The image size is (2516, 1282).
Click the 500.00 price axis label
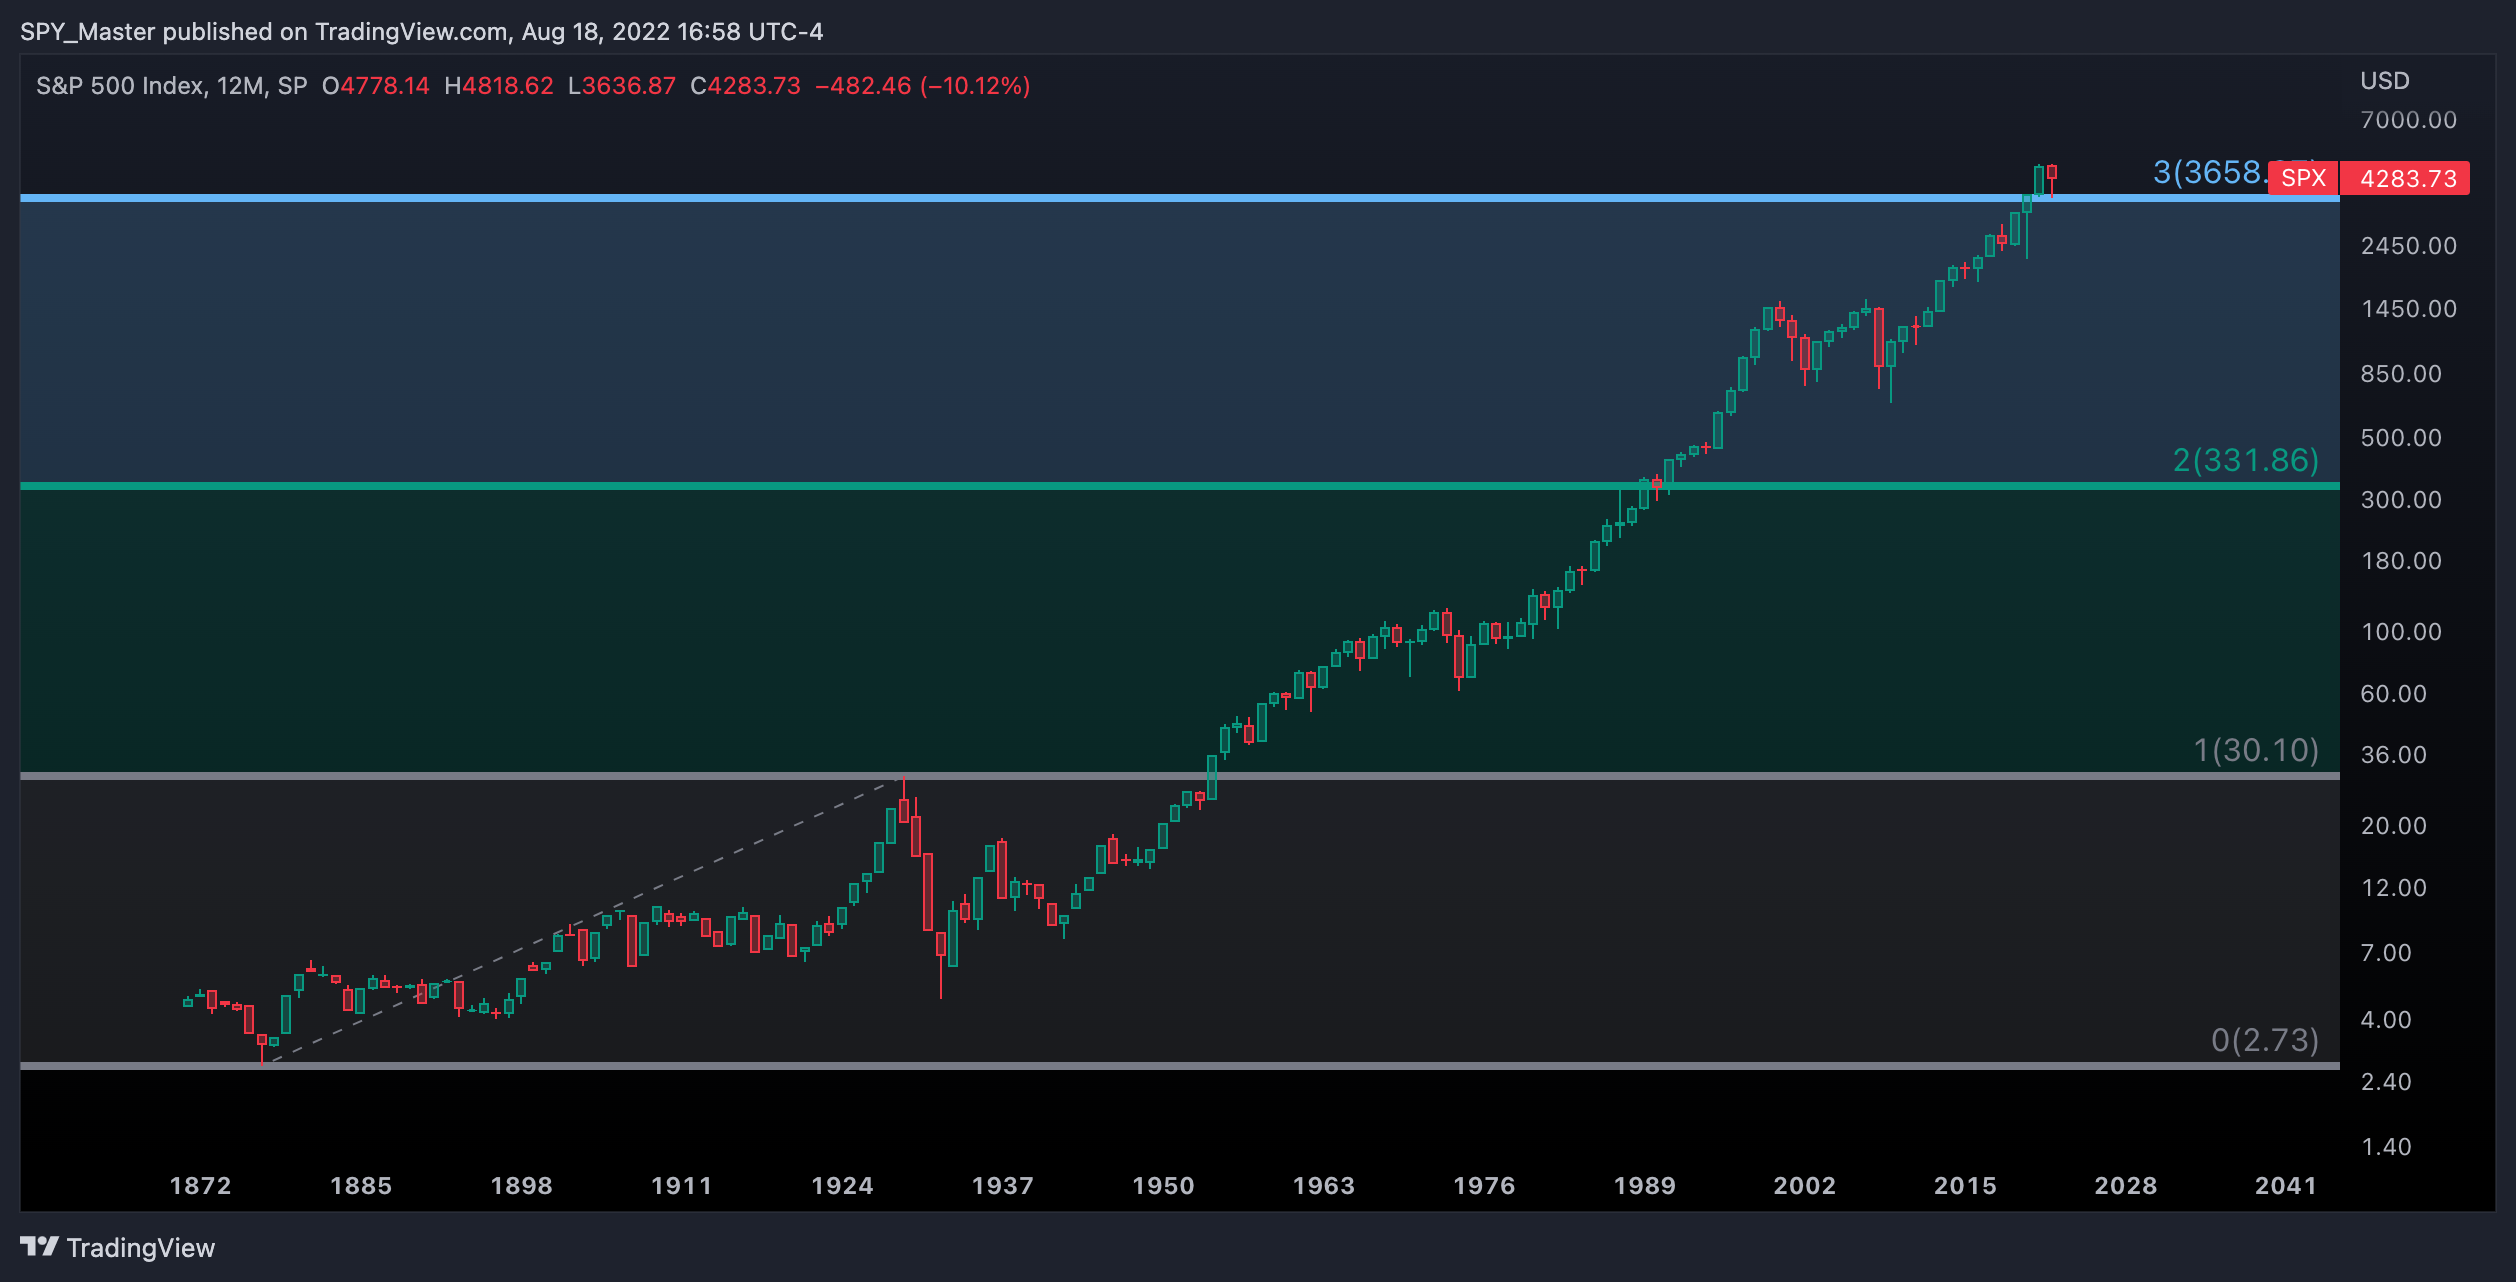pyautogui.click(x=2401, y=438)
